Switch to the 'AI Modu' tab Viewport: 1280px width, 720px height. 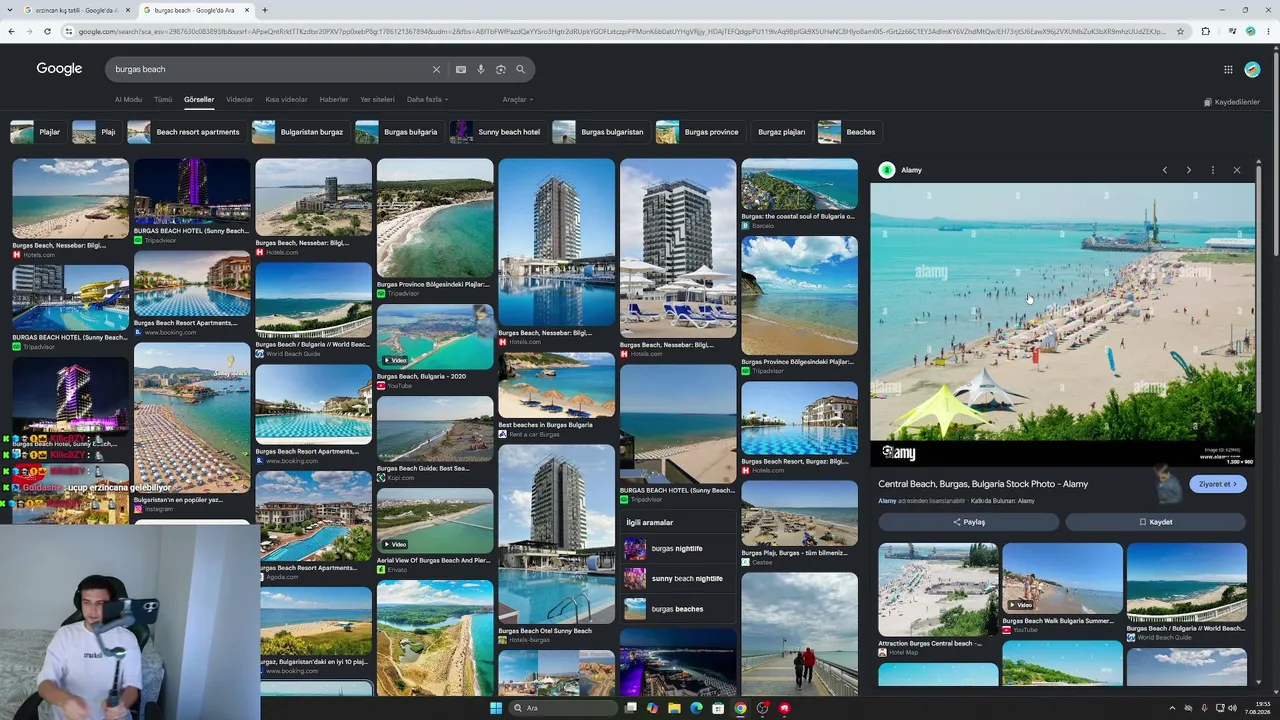128,100
